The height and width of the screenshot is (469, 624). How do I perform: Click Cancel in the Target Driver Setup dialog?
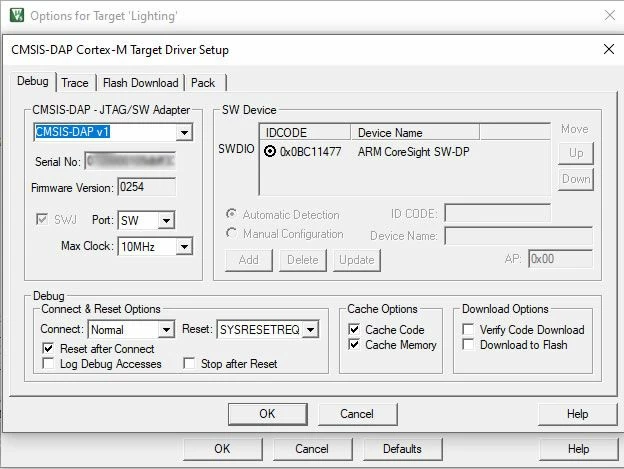[x=357, y=414]
